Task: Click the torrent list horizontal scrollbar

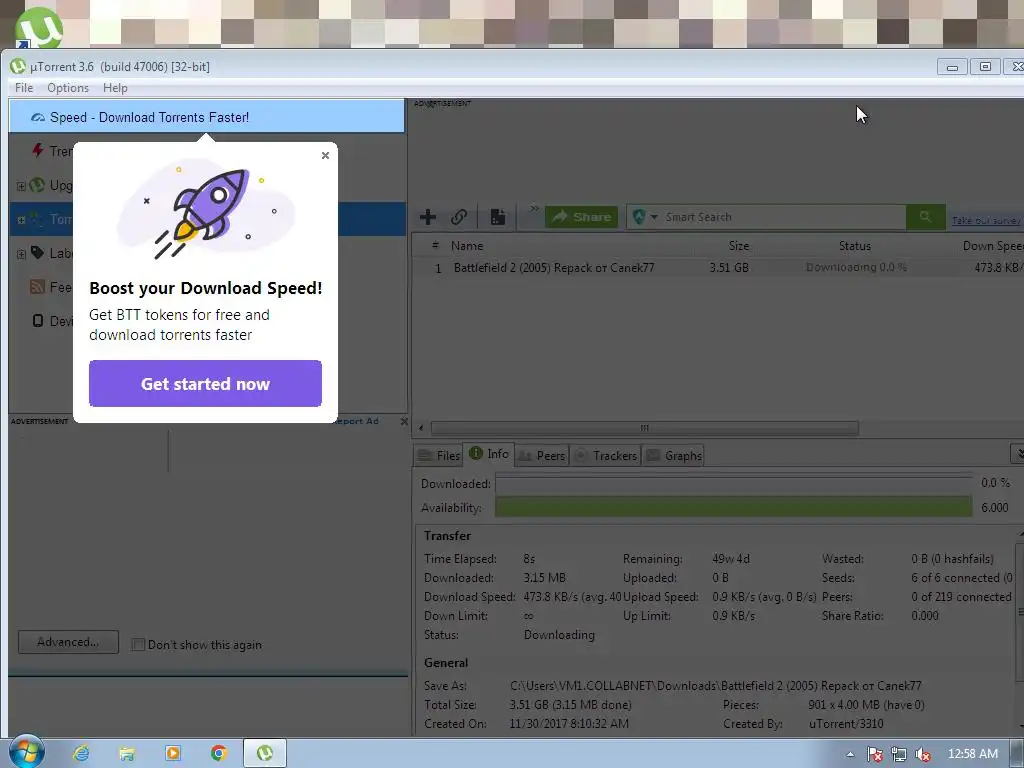Action: pyautogui.click(x=644, y=428)
